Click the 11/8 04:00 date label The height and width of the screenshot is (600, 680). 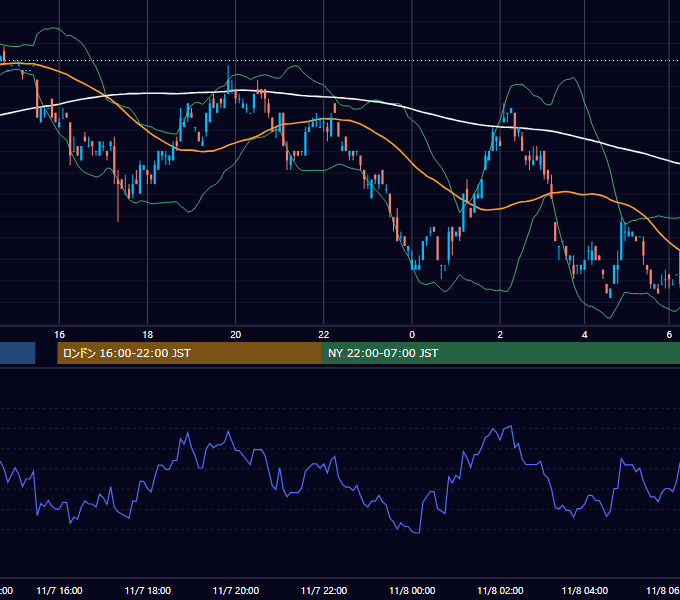tap(585, 590)
